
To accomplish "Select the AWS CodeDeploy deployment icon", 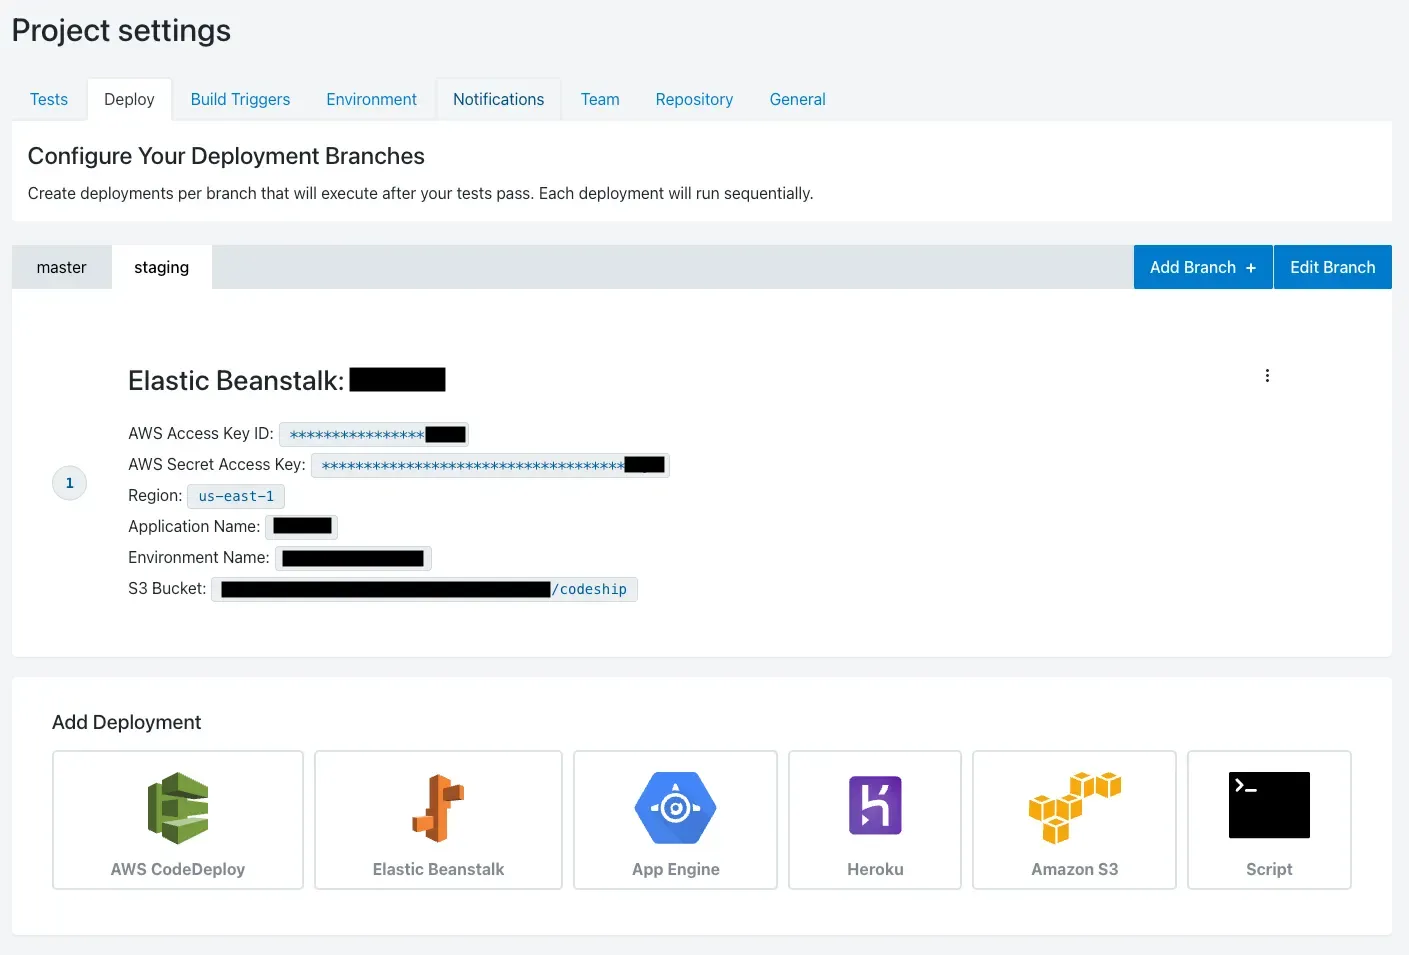I will click(x=178, y=808).
